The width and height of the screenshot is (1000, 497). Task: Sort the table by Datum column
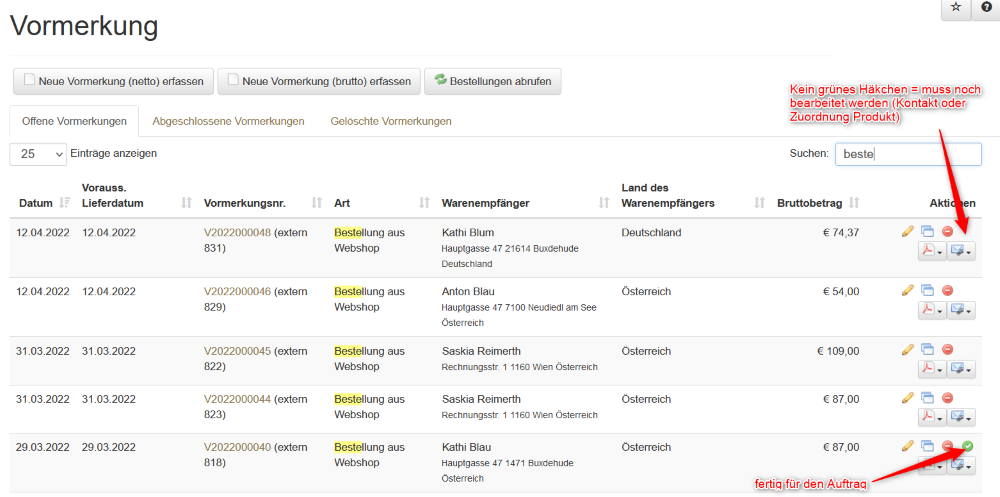tap(35, 203)
